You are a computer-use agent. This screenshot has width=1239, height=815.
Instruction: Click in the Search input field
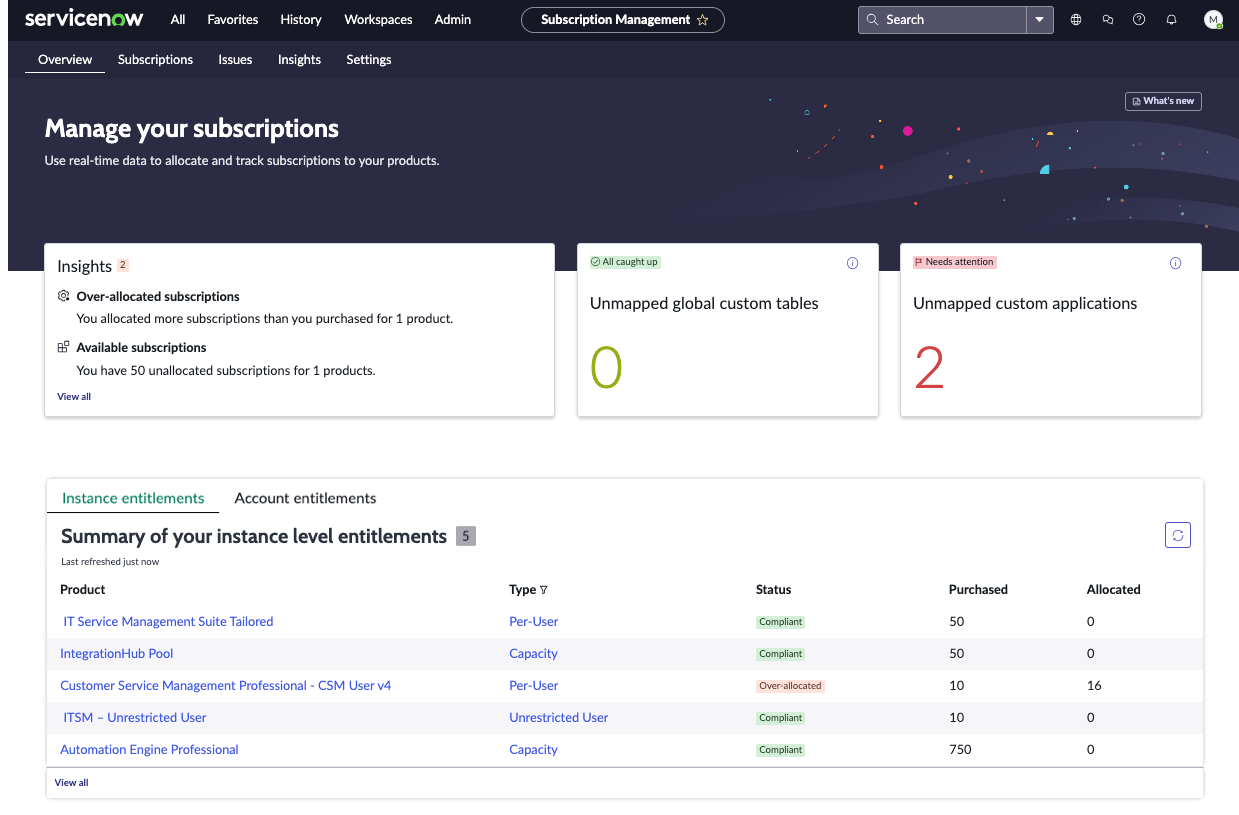point(942,20)
